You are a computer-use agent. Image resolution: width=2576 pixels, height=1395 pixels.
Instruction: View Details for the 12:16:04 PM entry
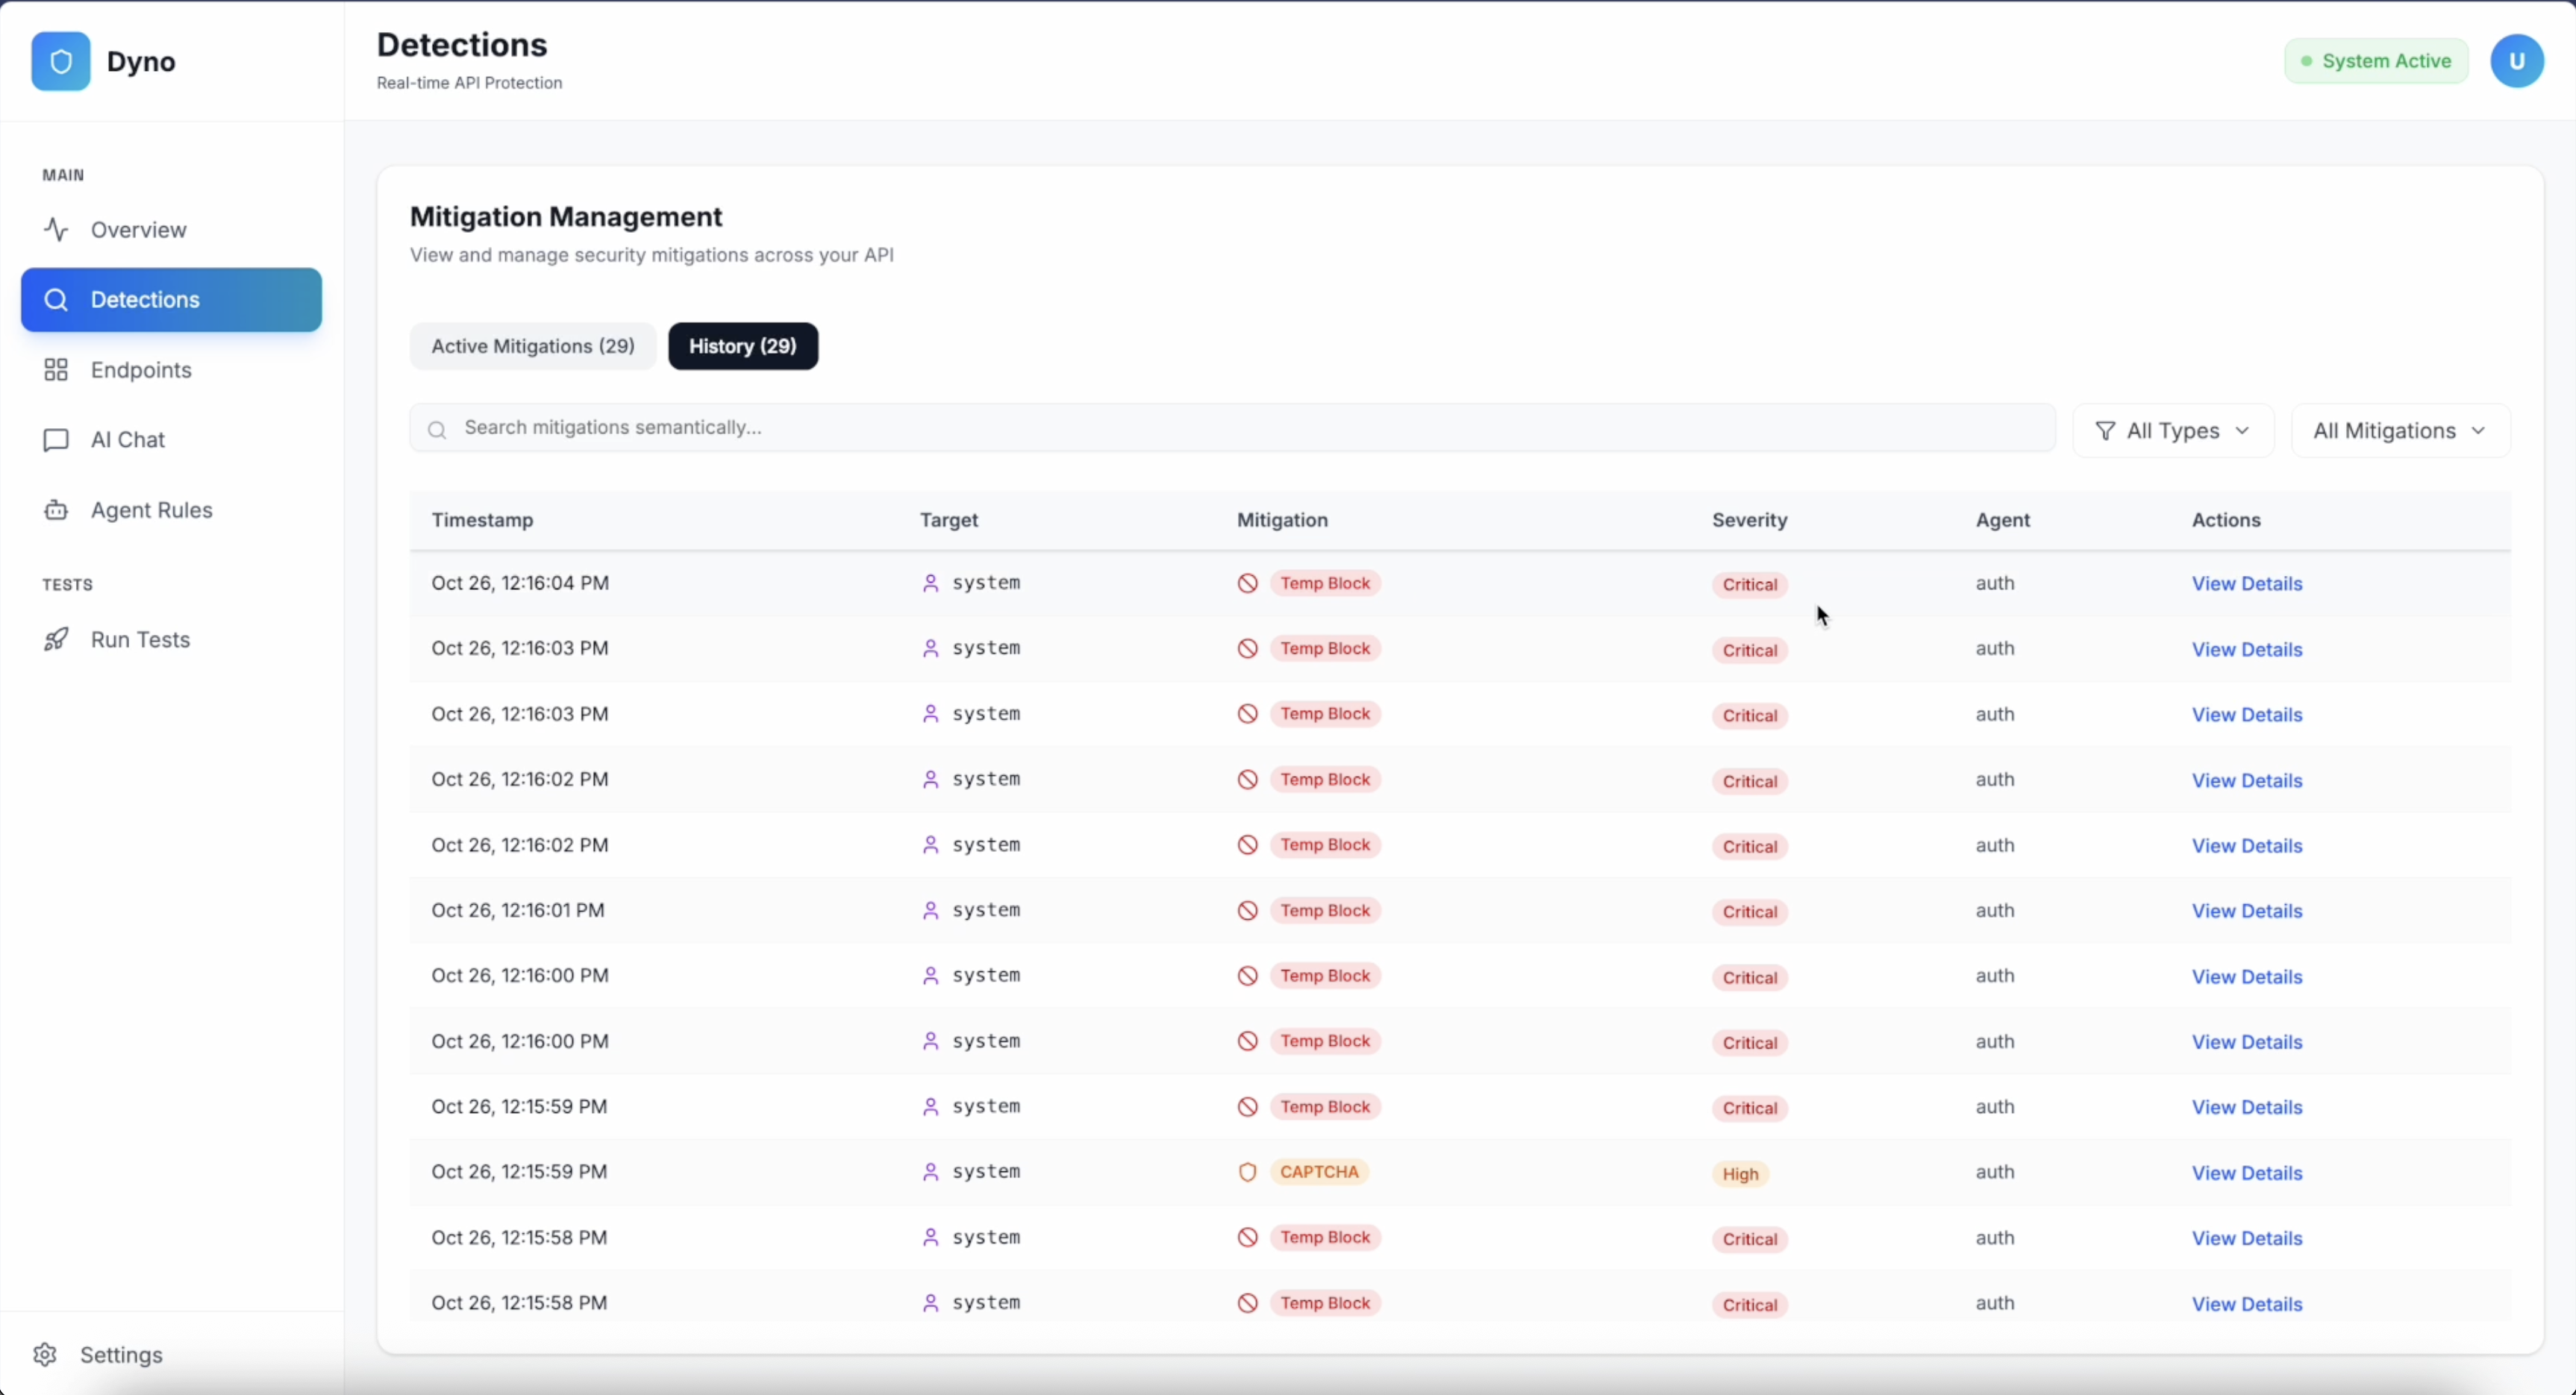(2247, 584)
